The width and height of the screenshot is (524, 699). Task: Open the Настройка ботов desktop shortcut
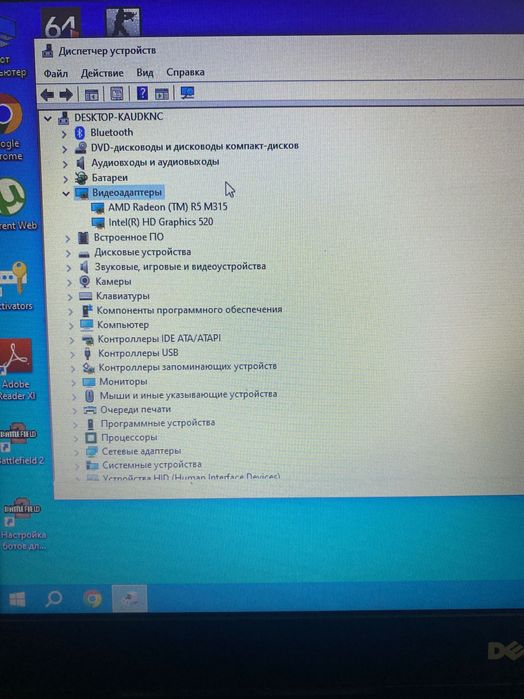[x=22, y=524]
